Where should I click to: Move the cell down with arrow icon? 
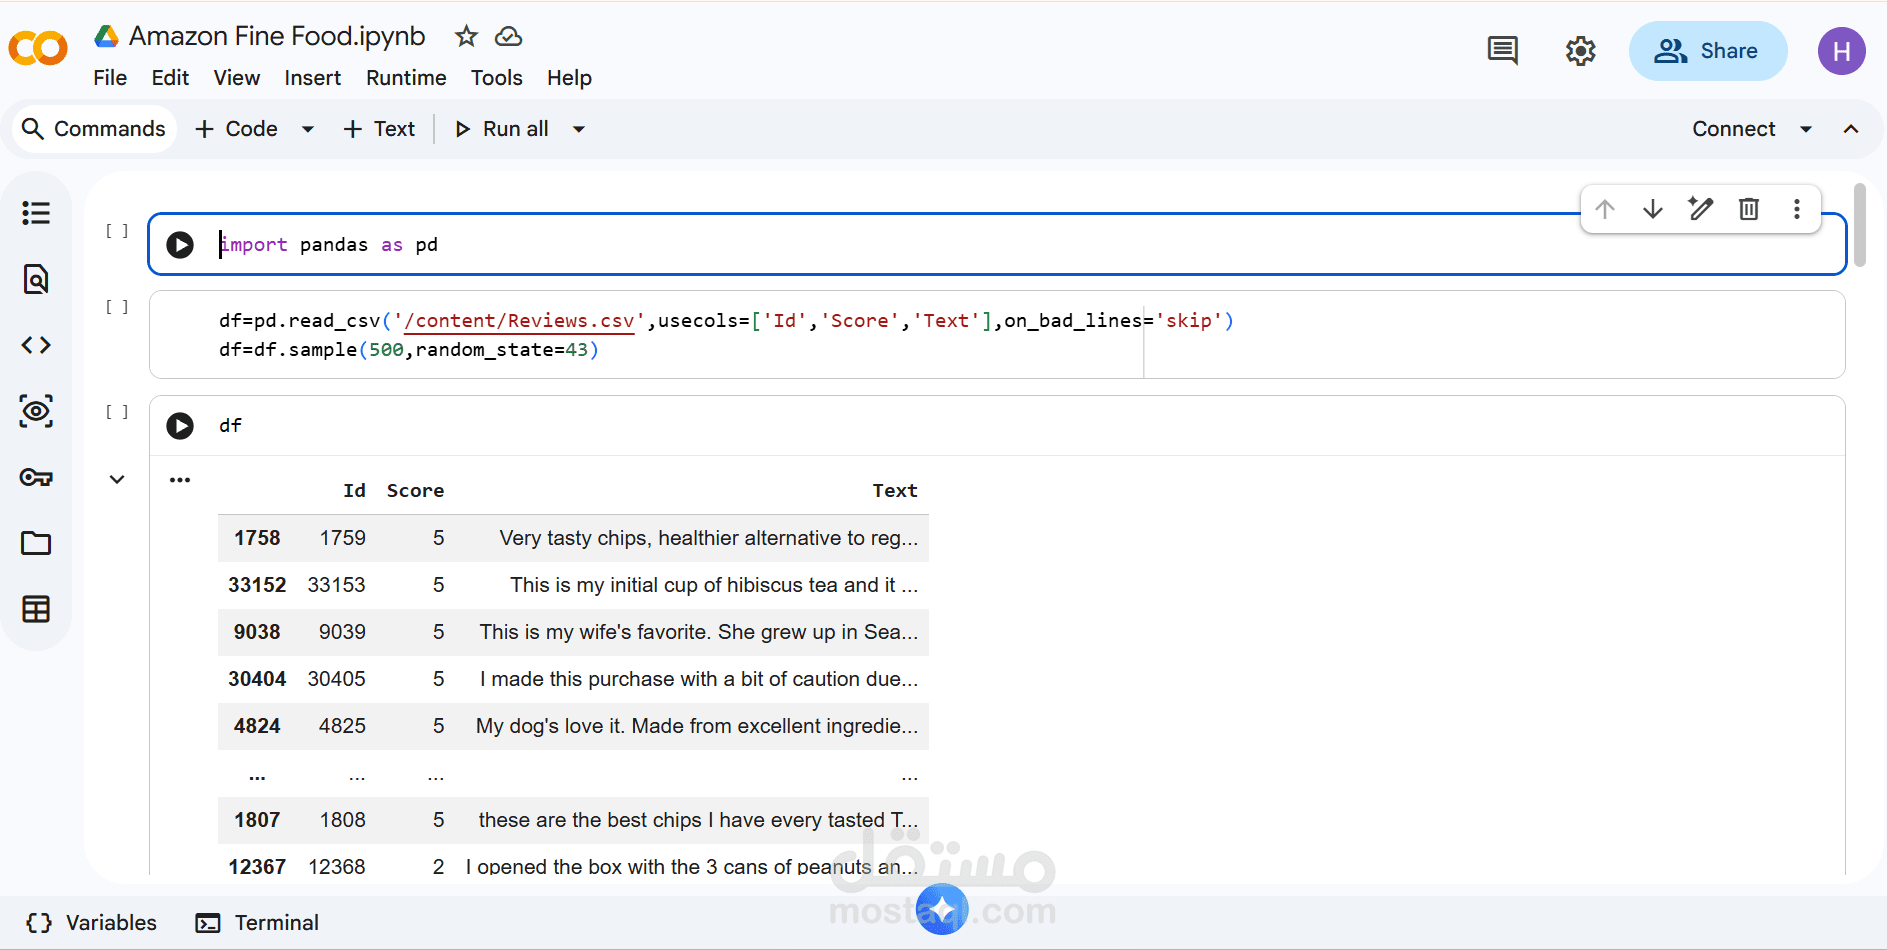click(1653, 209)
